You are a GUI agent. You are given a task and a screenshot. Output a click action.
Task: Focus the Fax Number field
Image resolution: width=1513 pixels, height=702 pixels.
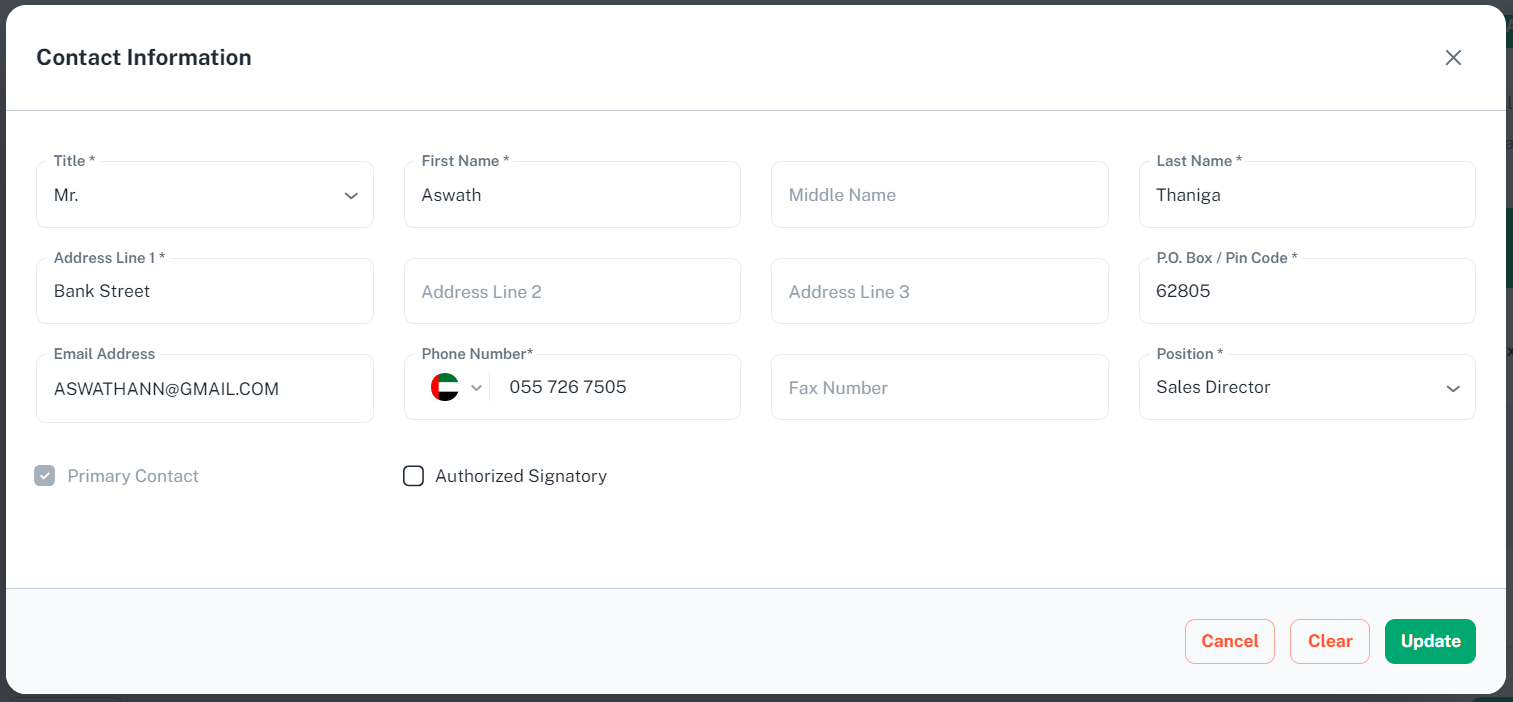click(939, 388)
